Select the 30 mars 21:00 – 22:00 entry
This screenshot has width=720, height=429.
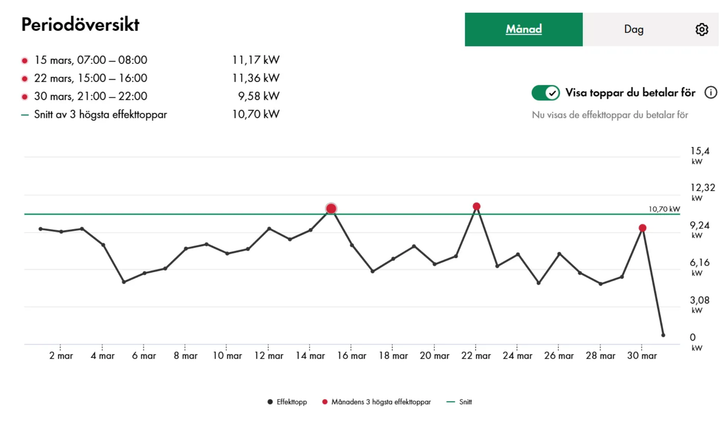click(90, 96)
